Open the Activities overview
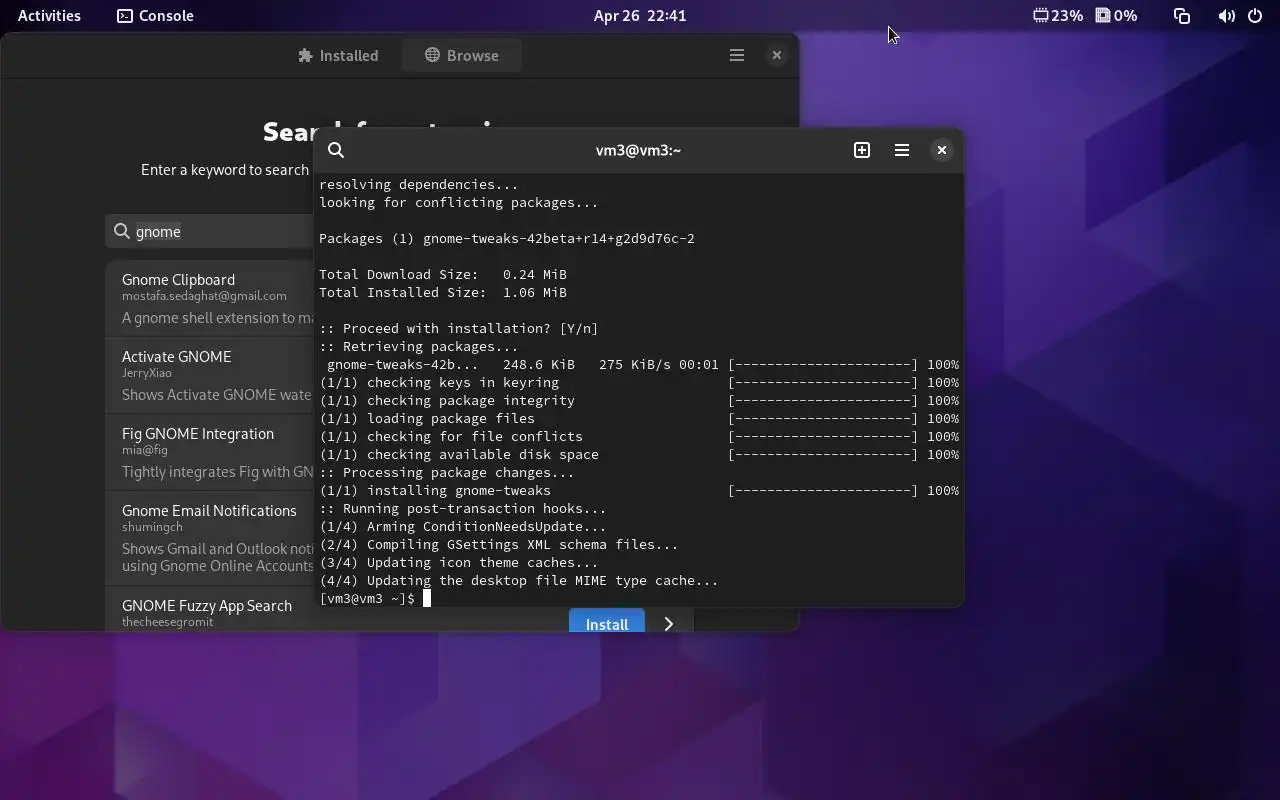 coord(49,15)
